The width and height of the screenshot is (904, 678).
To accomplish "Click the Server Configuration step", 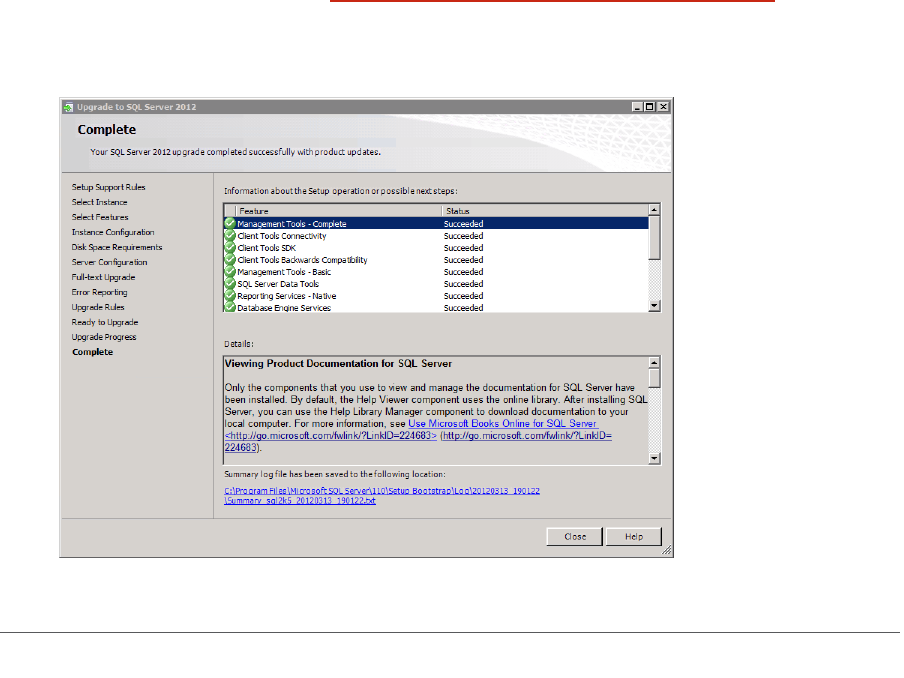I will pyautogui.click(x=110, y=262).
